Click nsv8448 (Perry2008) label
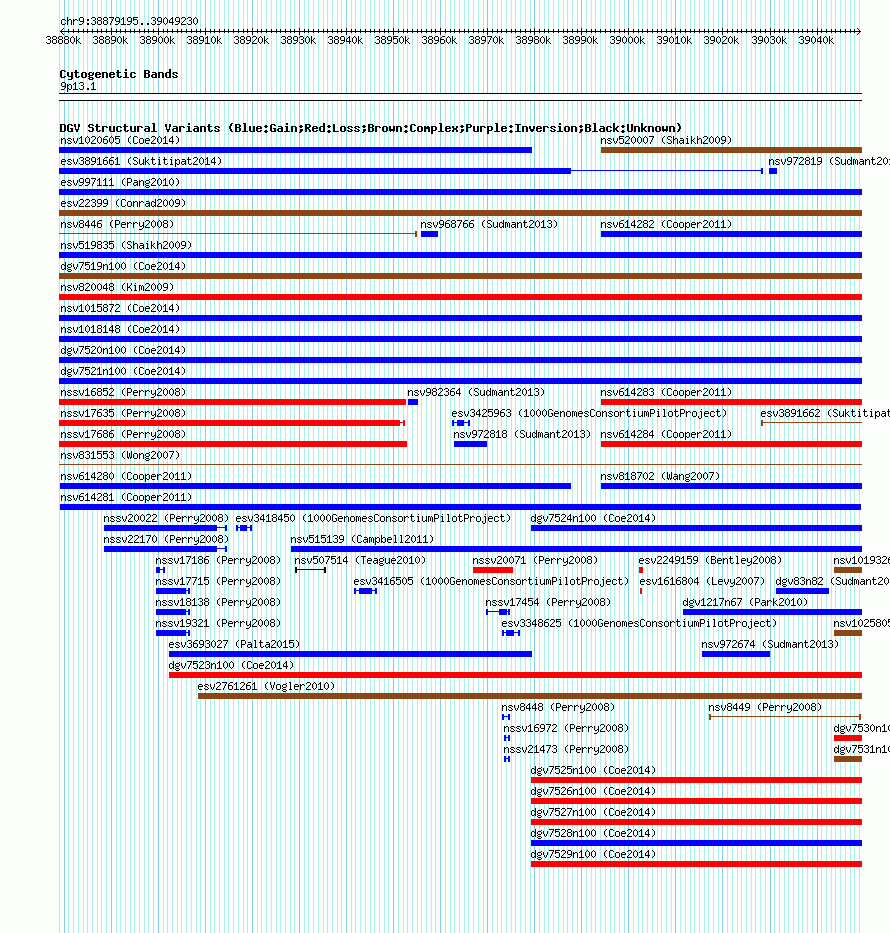 click(x=558, y=707)
